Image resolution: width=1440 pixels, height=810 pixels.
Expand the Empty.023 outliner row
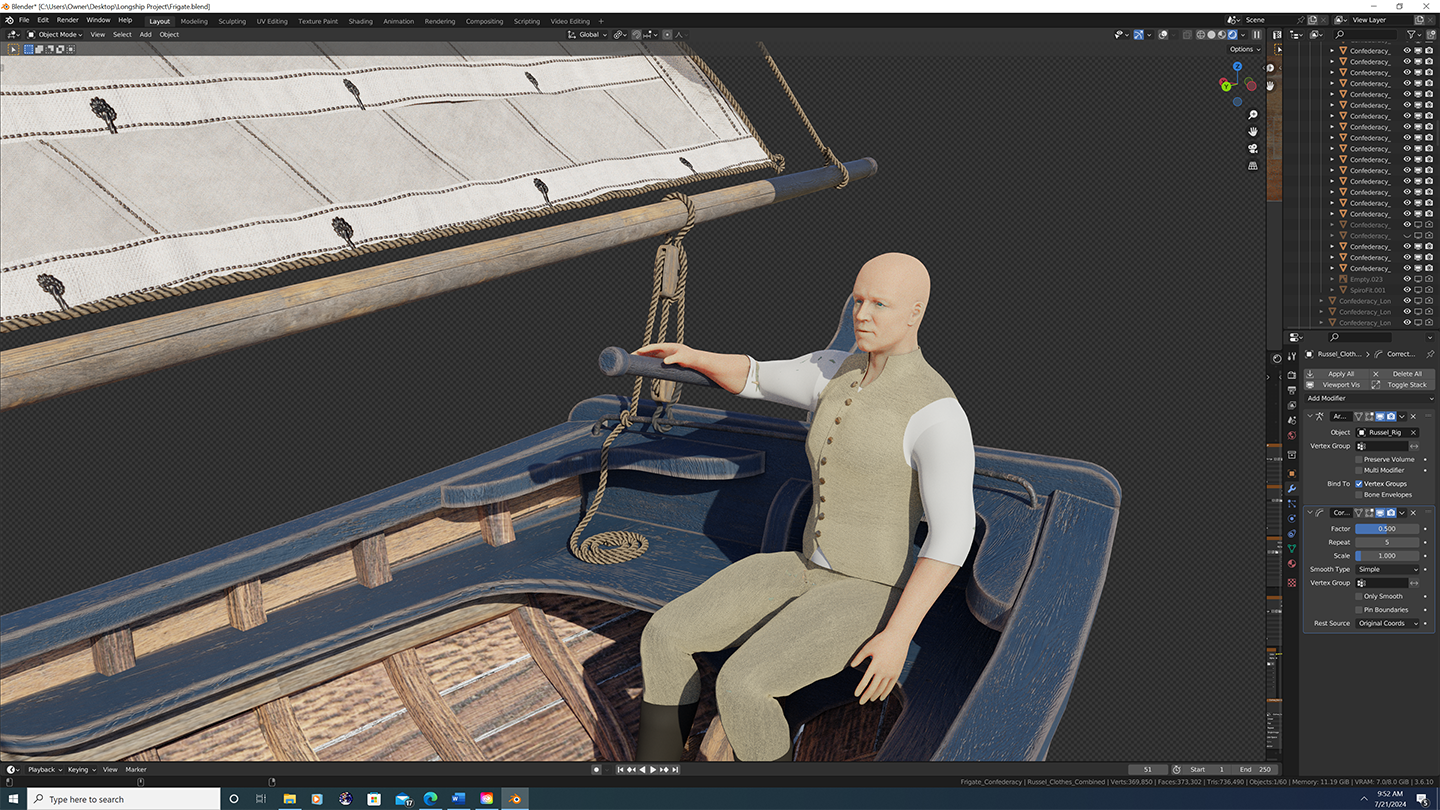coord(1332,279)
